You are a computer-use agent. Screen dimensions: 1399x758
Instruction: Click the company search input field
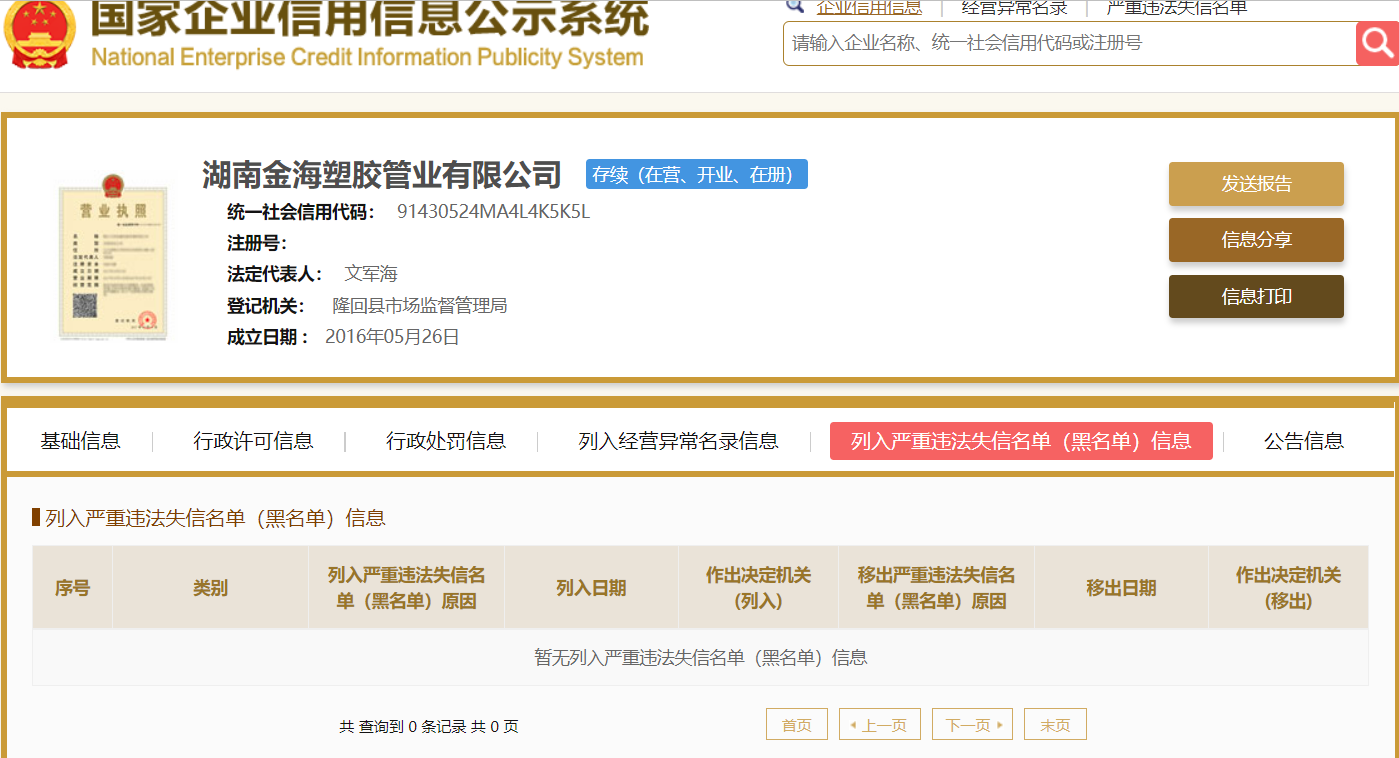pos(1069,43)
